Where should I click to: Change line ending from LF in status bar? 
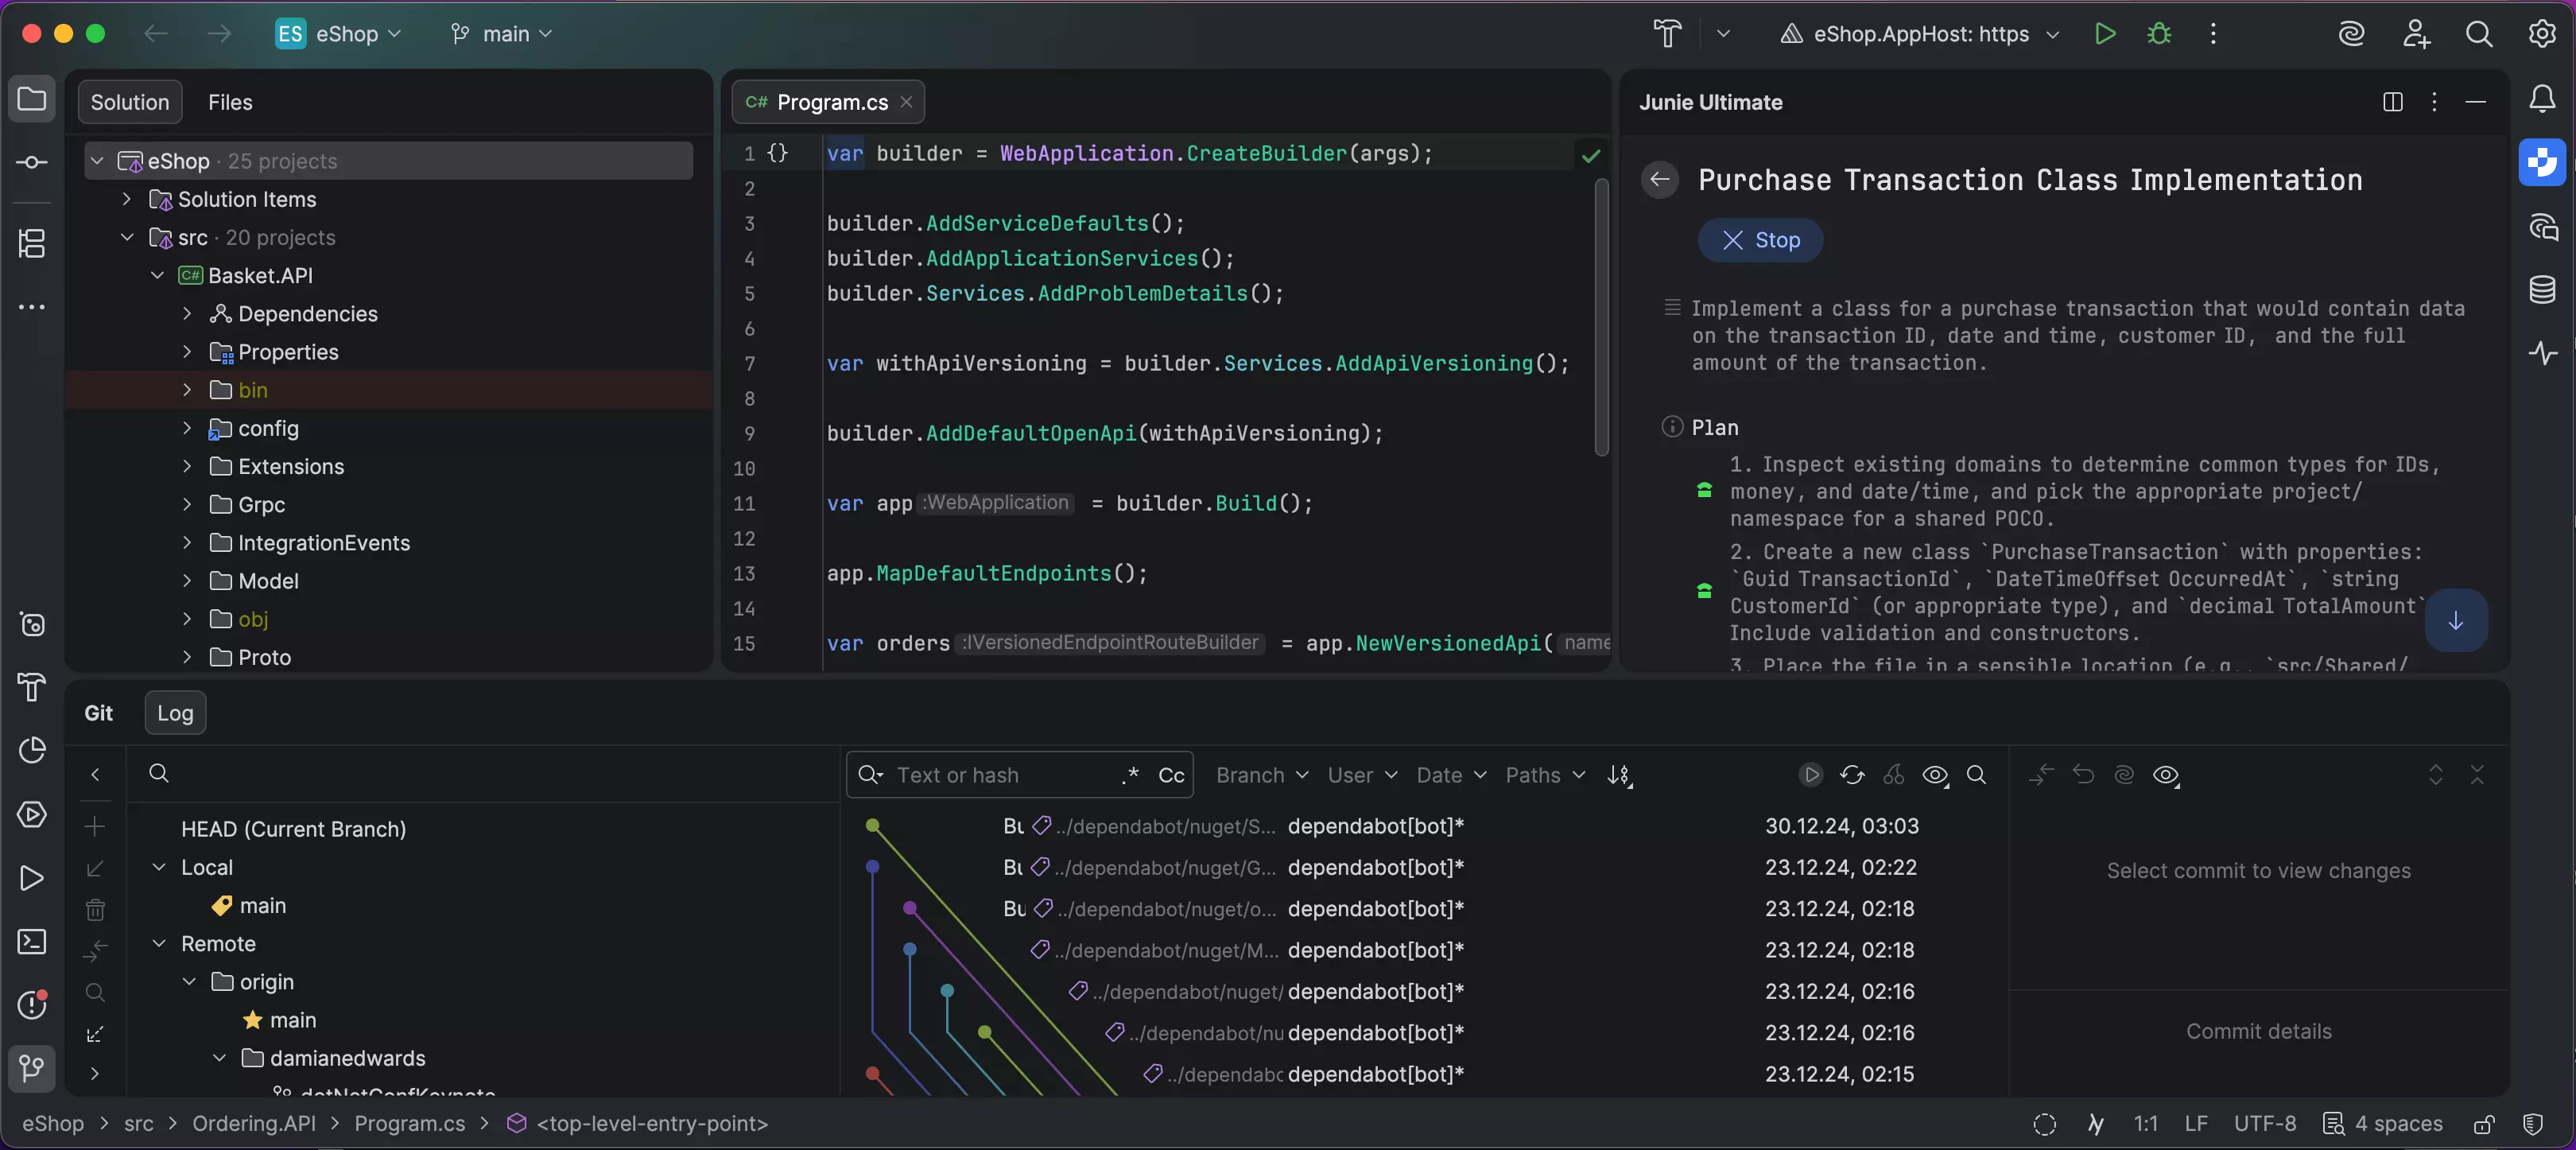click(2196, 1124)
